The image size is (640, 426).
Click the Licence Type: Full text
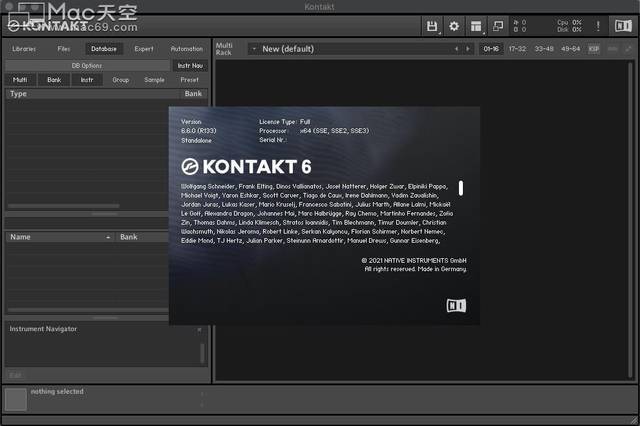tap(284, 122)
